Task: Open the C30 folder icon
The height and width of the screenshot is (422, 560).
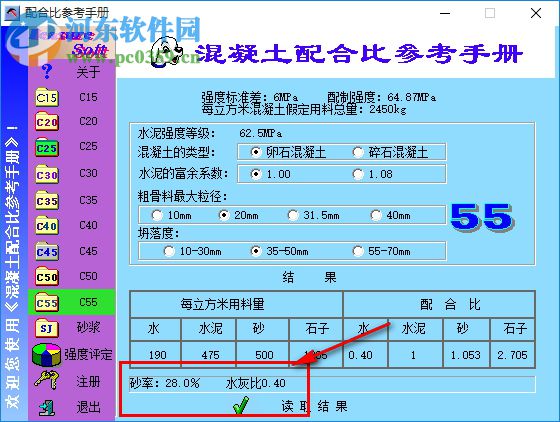Action: (47, 174)
